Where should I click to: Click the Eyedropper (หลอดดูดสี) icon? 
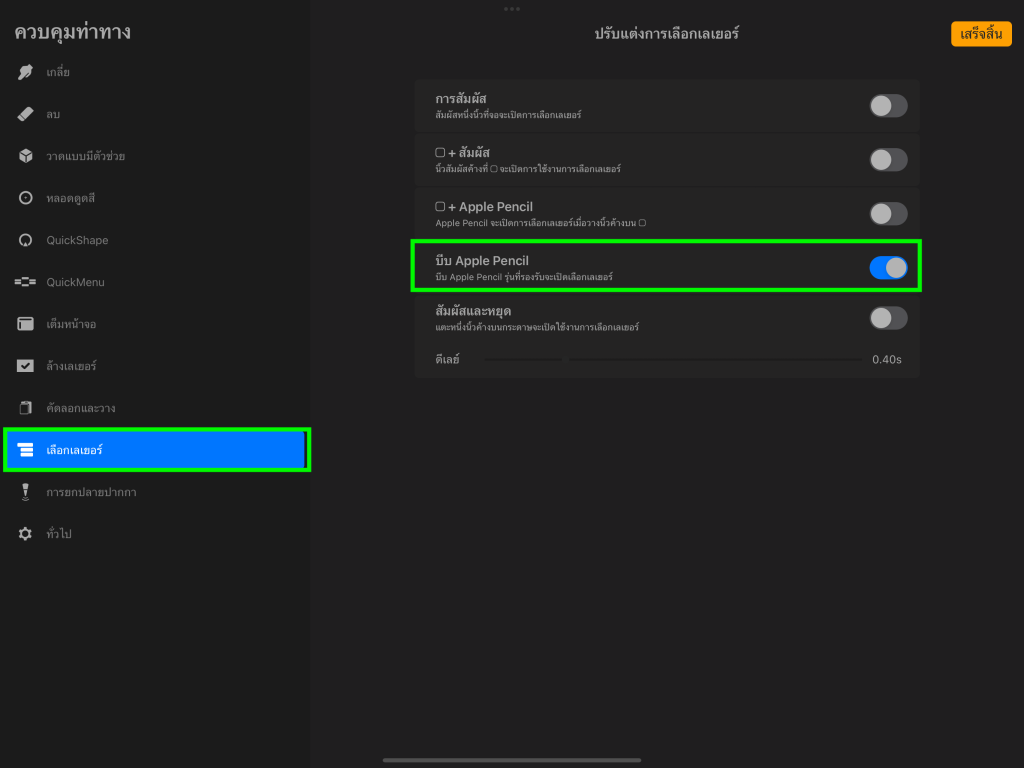tap(26, 198)
